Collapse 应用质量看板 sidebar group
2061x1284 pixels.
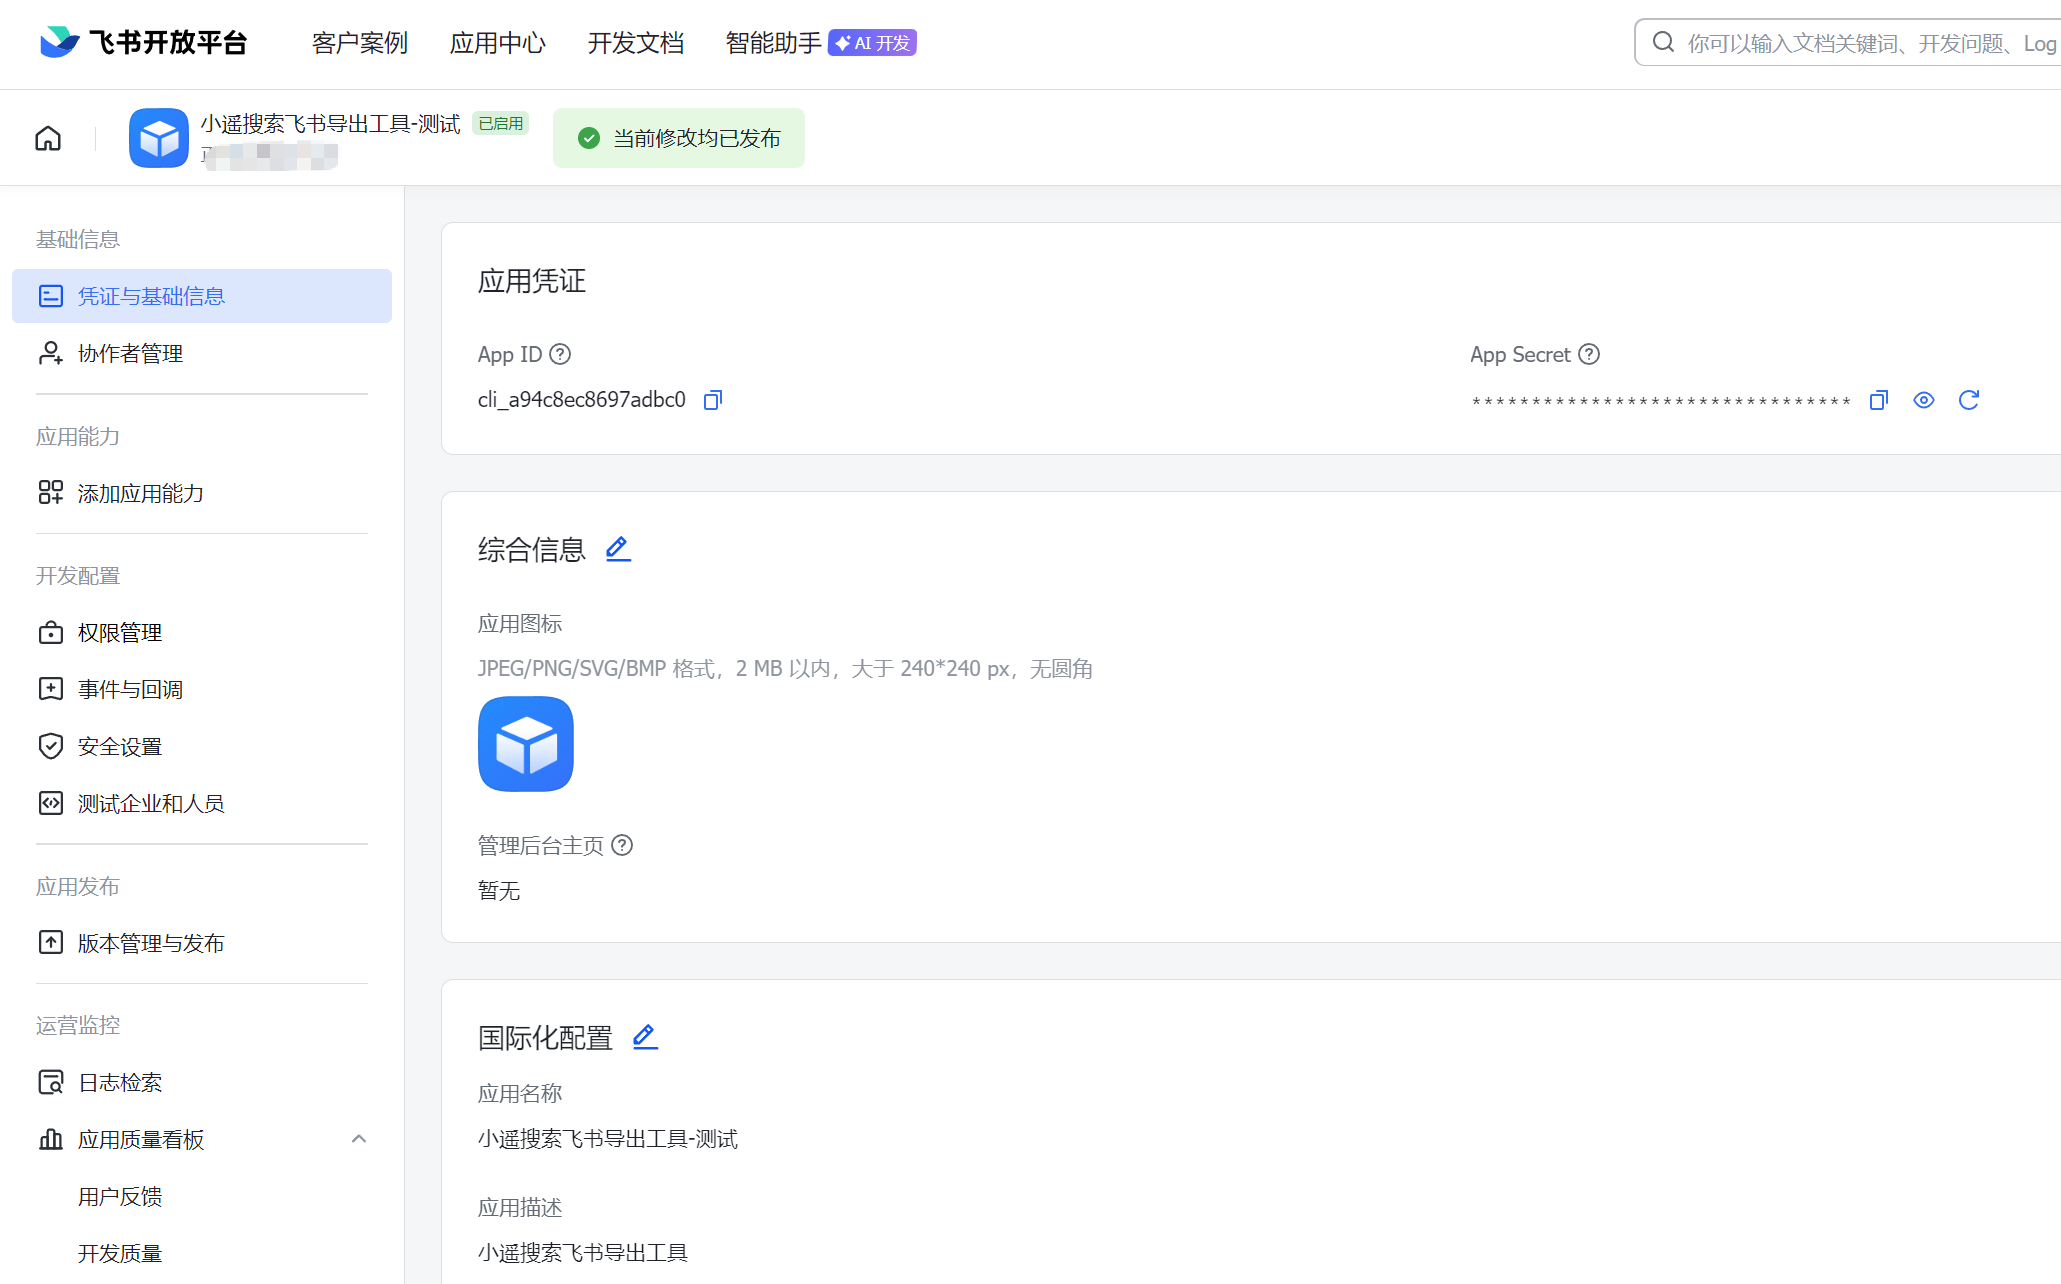(x=359, y=1139)
